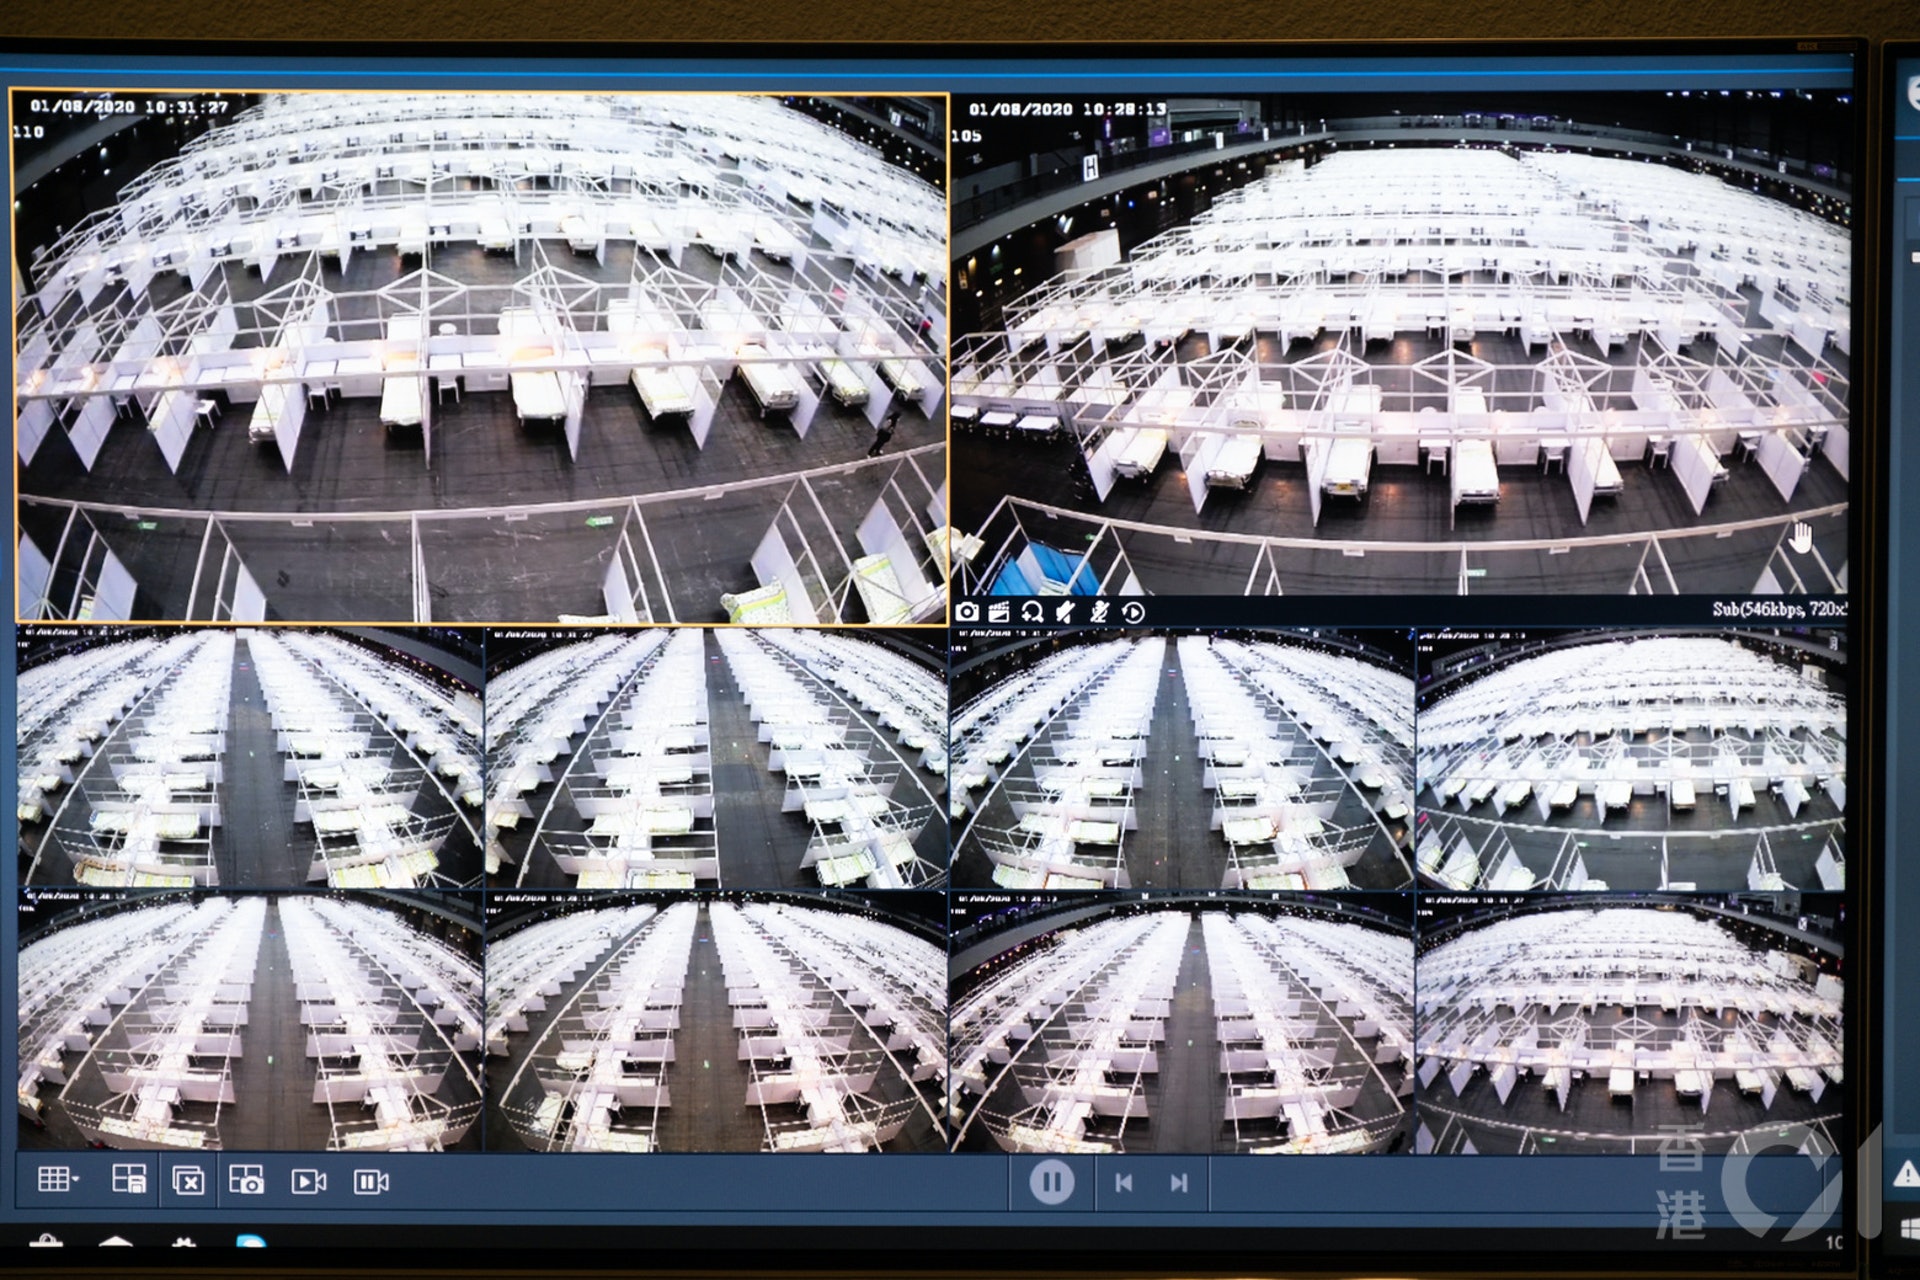Take snapshot of camera 105 feed
The image size is (1920, 1280).
tap(967, 612)
